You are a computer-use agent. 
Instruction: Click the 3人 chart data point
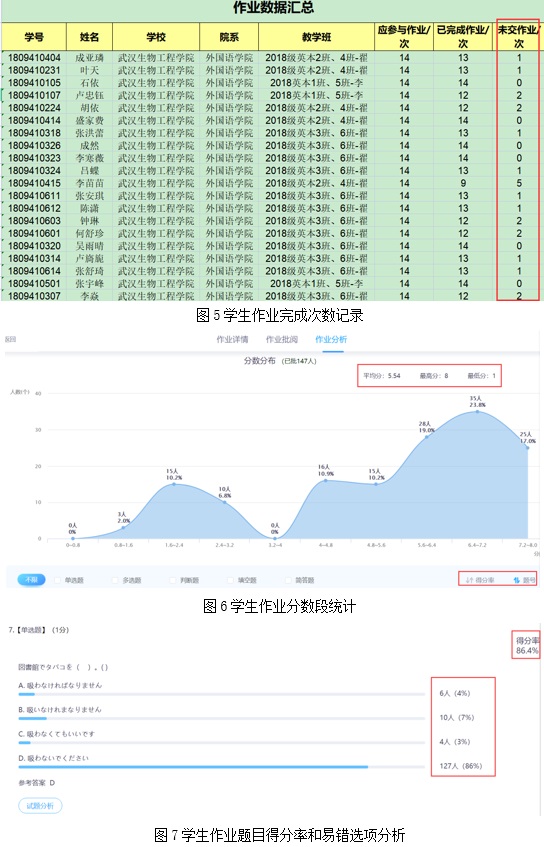click(x=123, y=528)
